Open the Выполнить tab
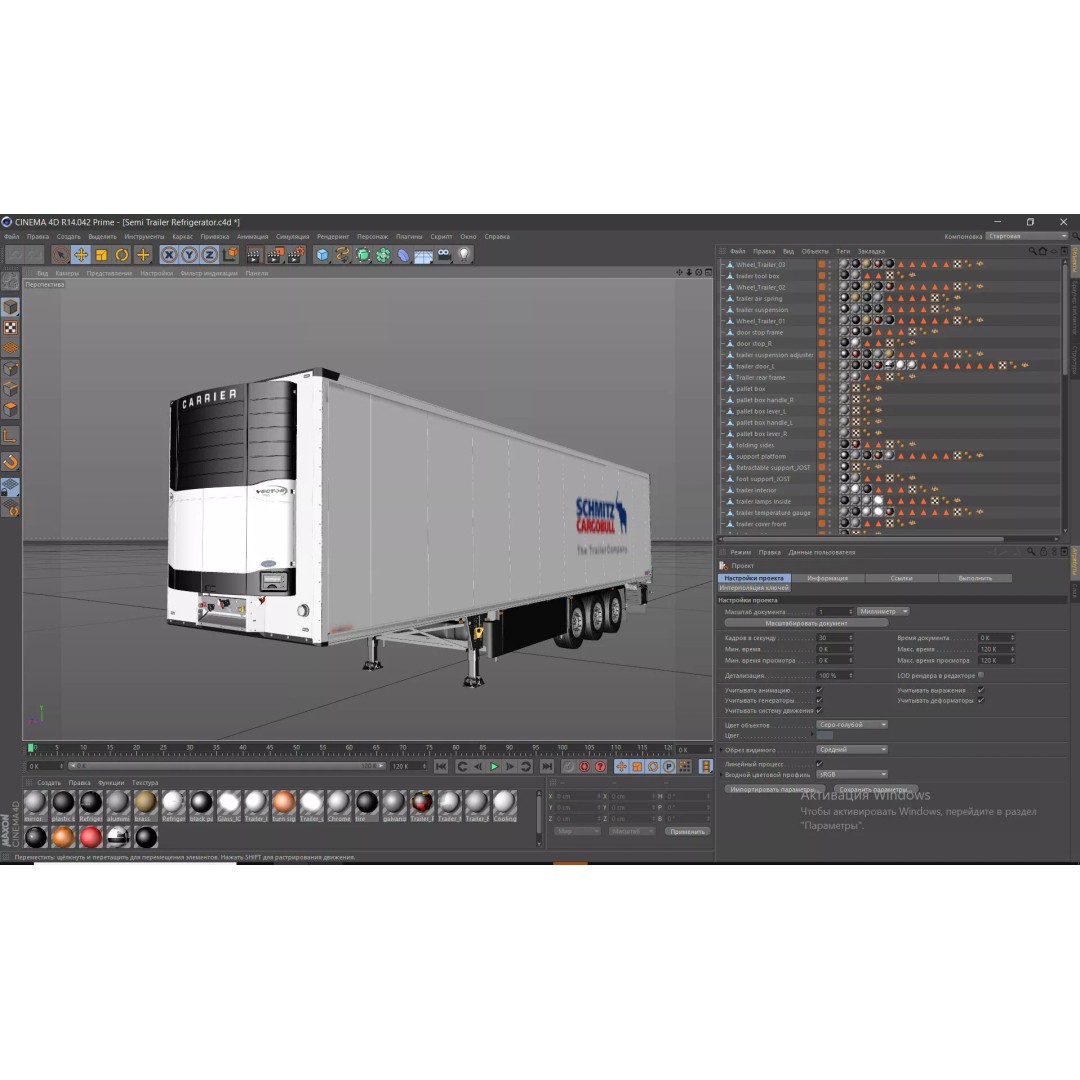1080x1080 pixels. coord(975,579)
